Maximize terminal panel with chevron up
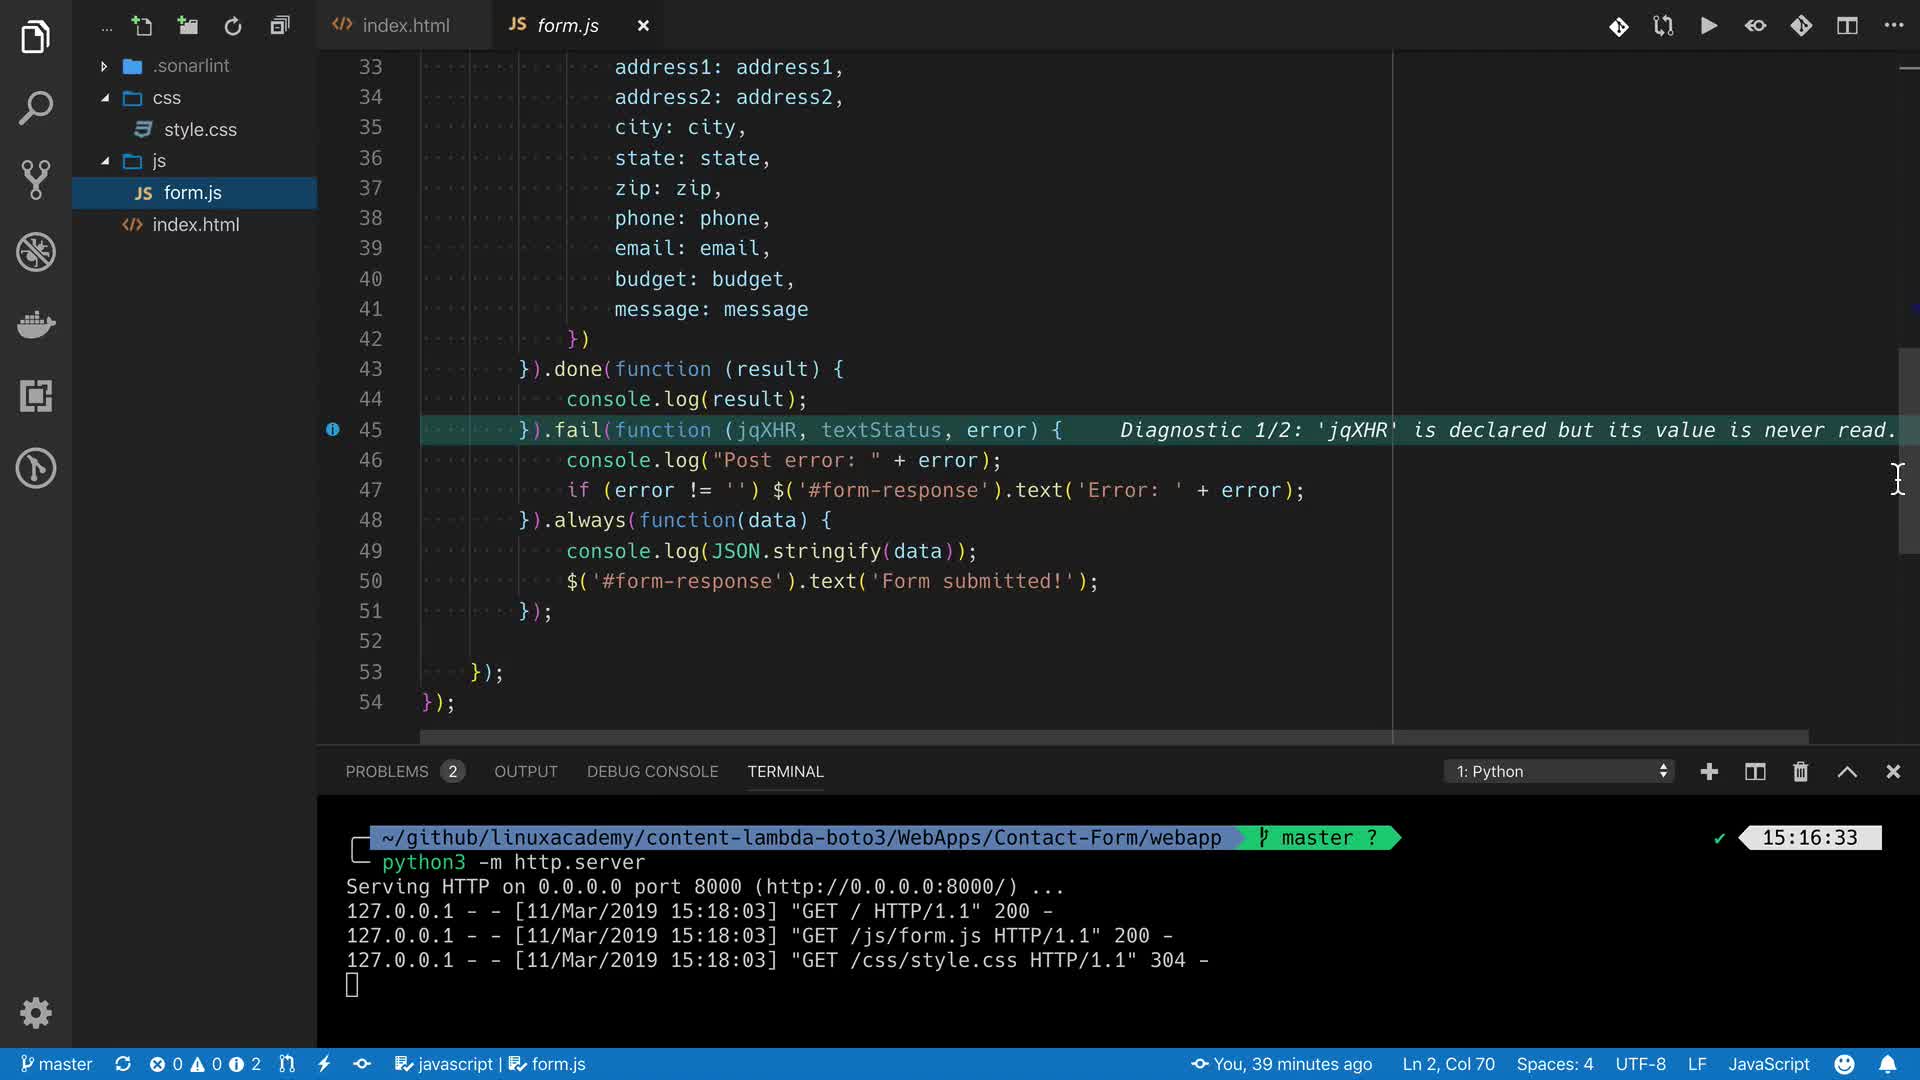The height and width of the screenshot is (1080, 1920). 1847,772
